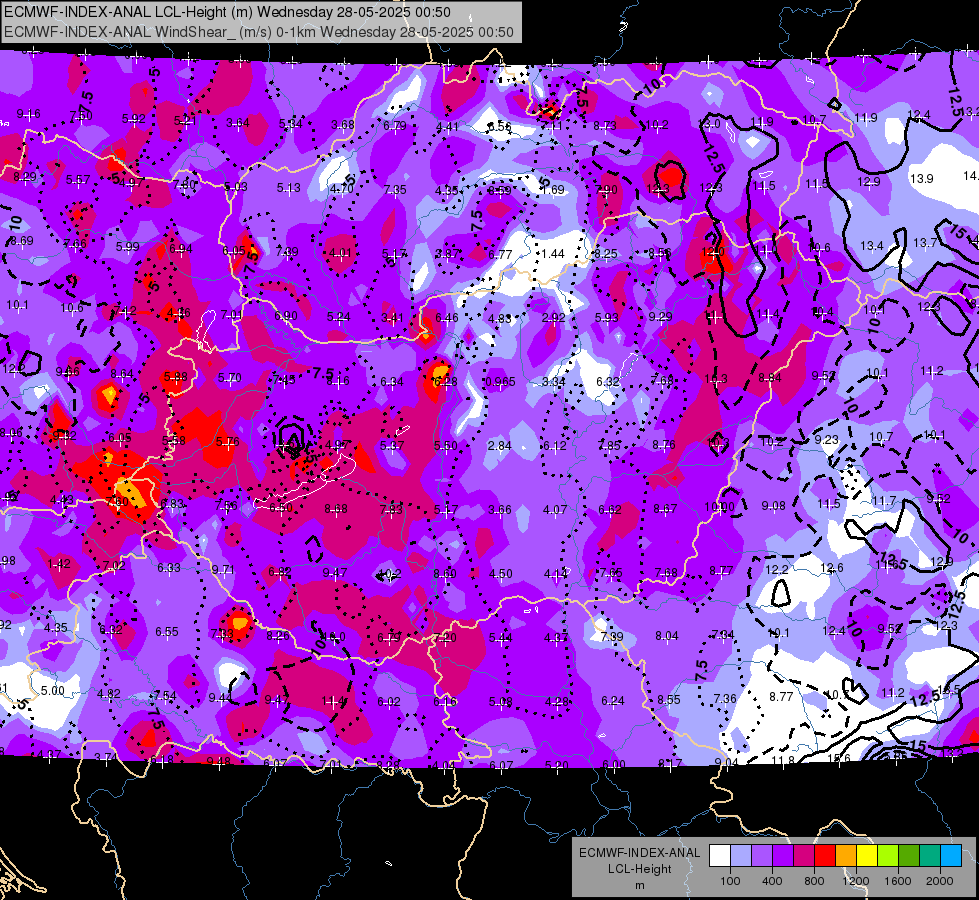979x900 pixels.
Task: Click the wind shear value 9.29
Action: tap(660, 317)
